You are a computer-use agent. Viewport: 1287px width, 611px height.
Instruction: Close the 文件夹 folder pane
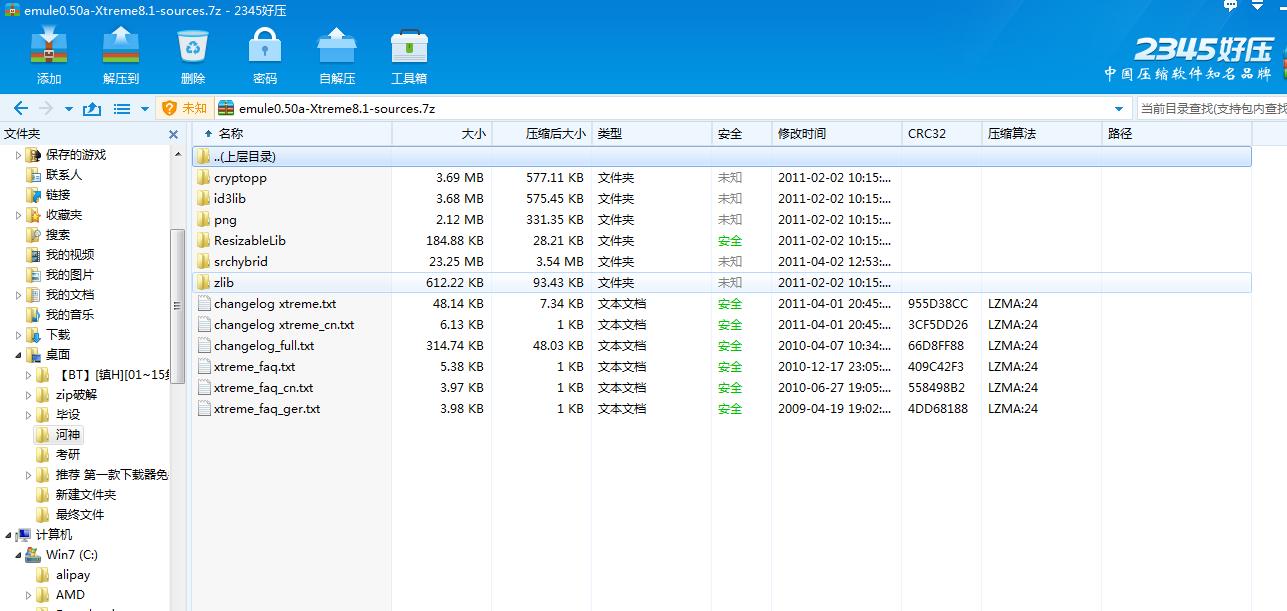click(x=173, y=134)
